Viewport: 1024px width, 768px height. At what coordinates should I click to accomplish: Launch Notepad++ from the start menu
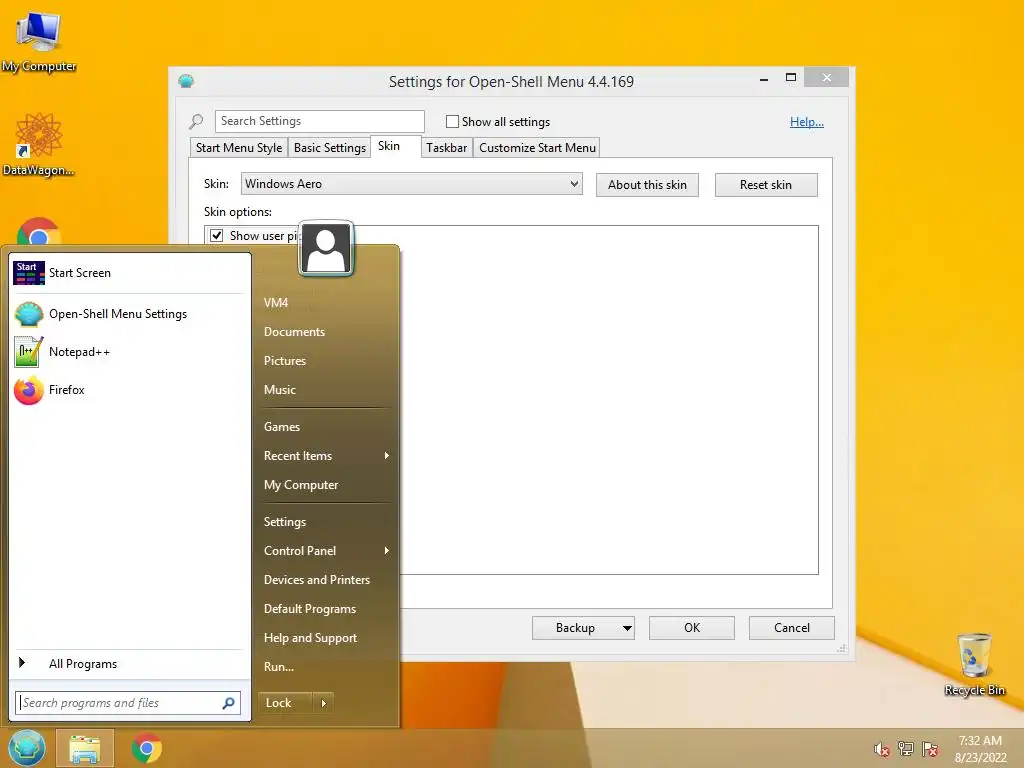(x=129, y=352)
